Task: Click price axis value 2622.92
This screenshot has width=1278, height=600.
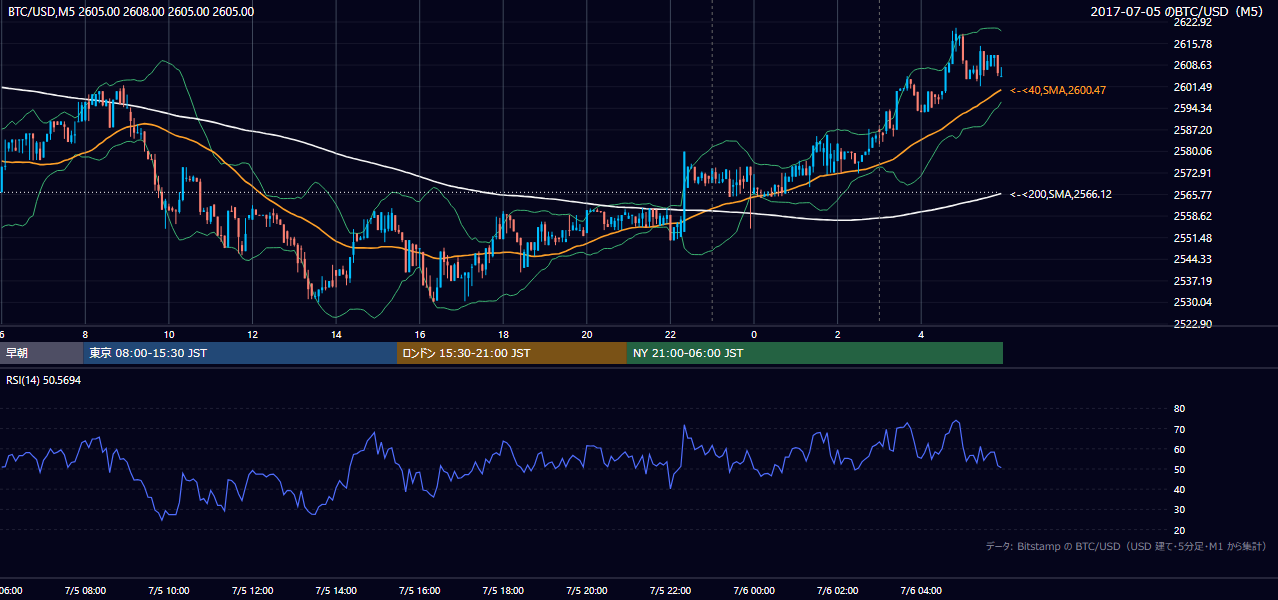Action: pyautogui.click(x=1192, y=22)
